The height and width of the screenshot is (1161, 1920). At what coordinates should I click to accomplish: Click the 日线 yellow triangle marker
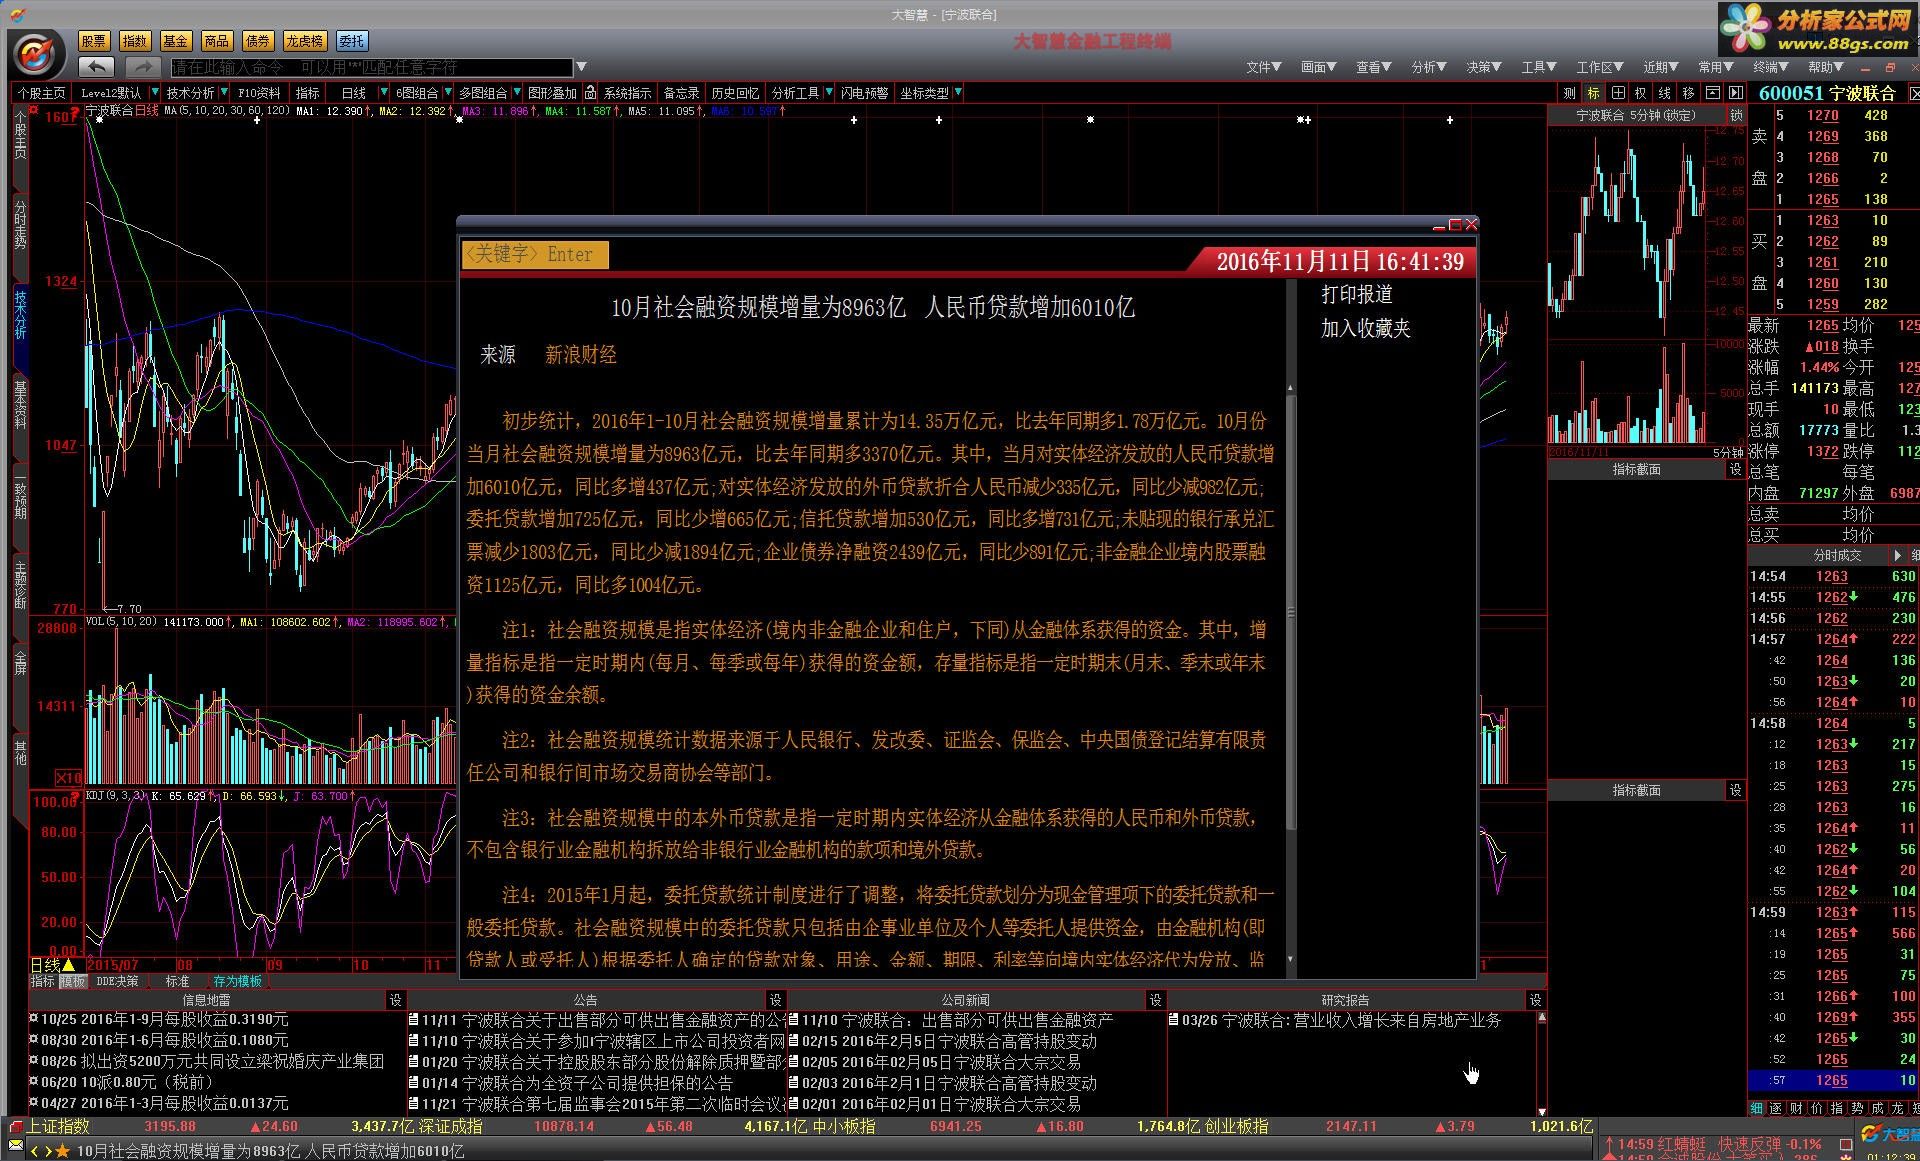[69, 965]
